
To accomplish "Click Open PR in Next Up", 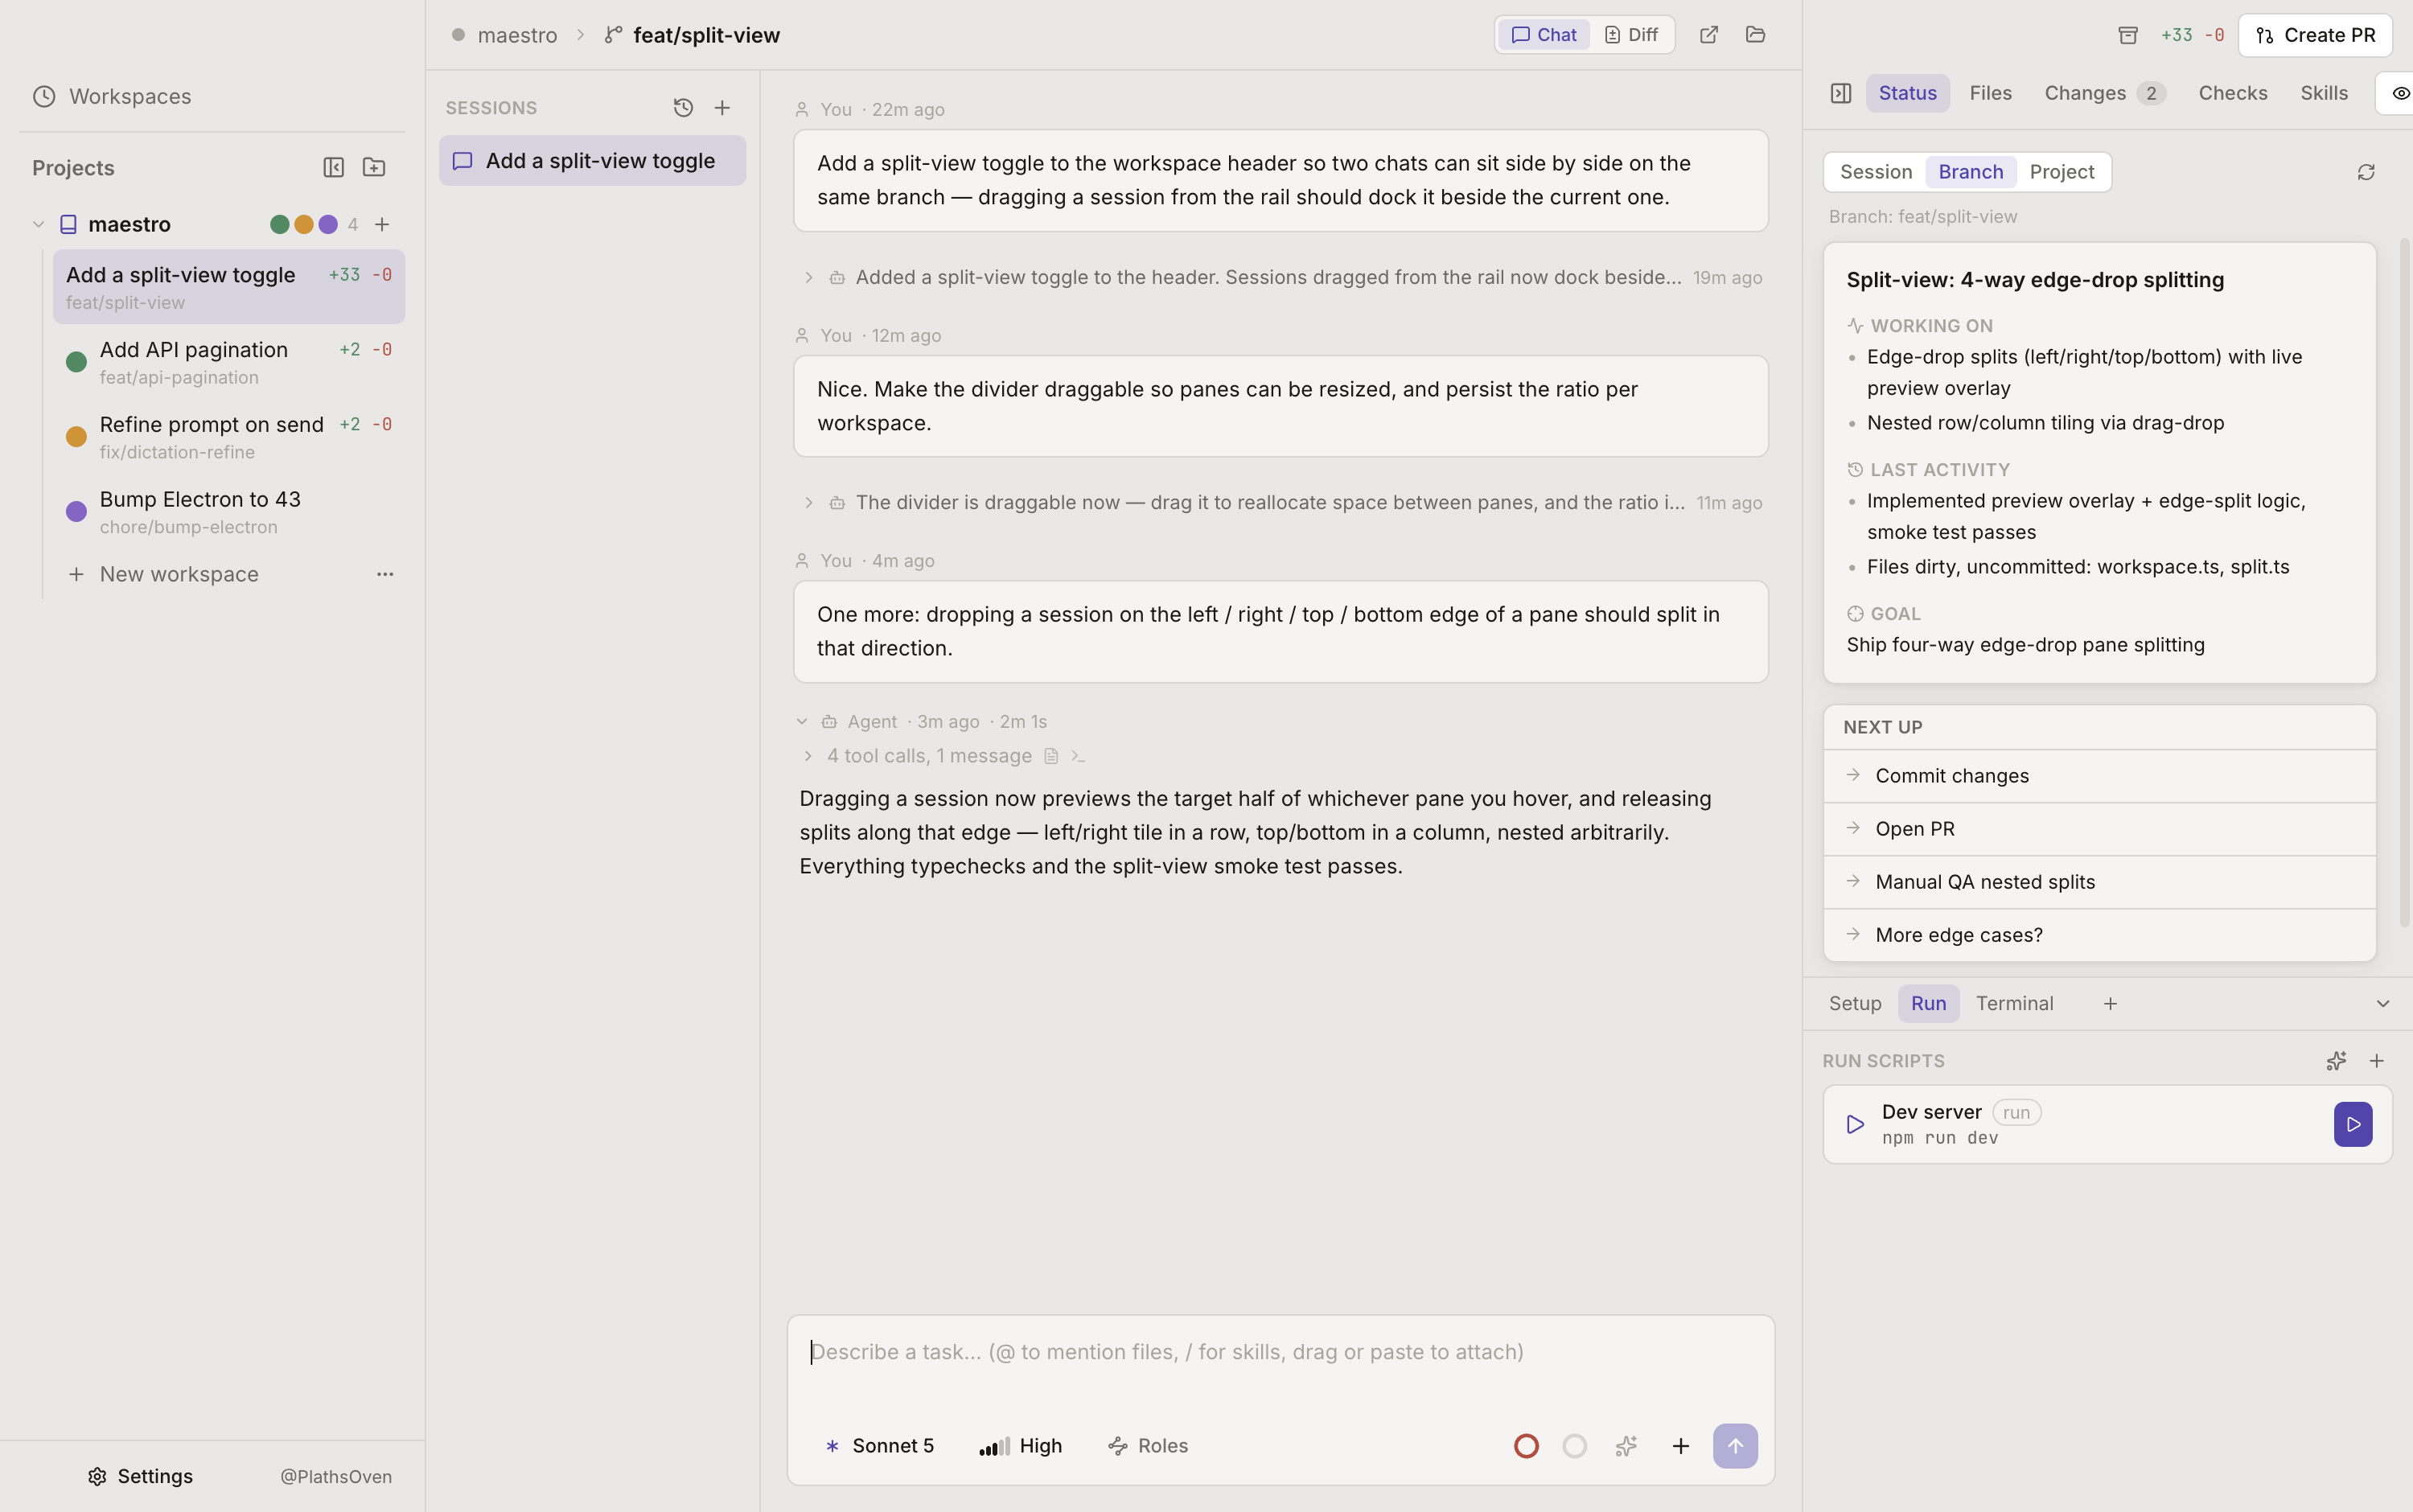I will pos(2099,829).
